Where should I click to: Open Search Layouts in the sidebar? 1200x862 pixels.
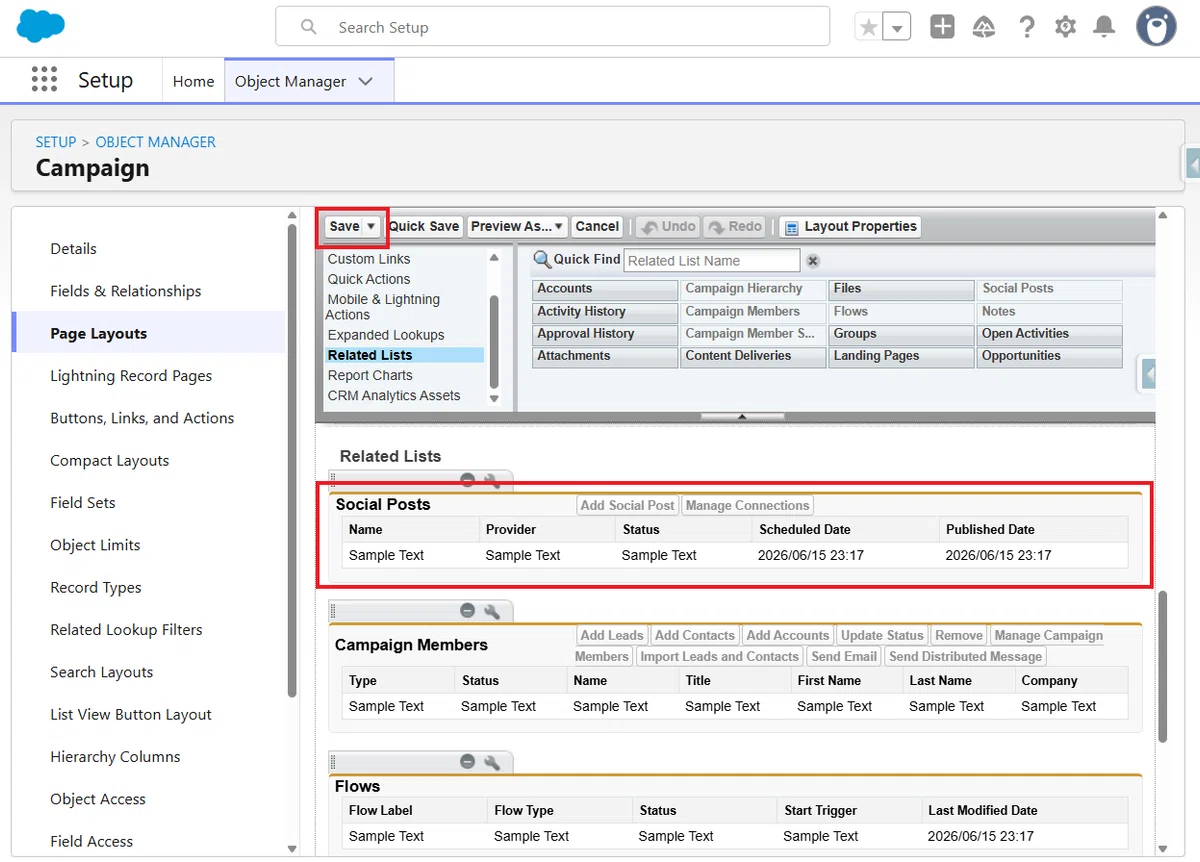pos(102,672)
